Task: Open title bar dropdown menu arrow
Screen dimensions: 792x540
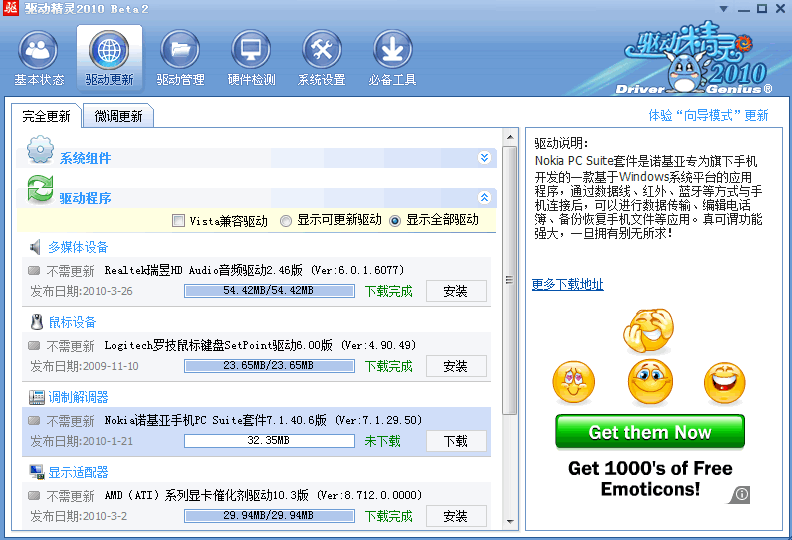Action: pos(724,9)
